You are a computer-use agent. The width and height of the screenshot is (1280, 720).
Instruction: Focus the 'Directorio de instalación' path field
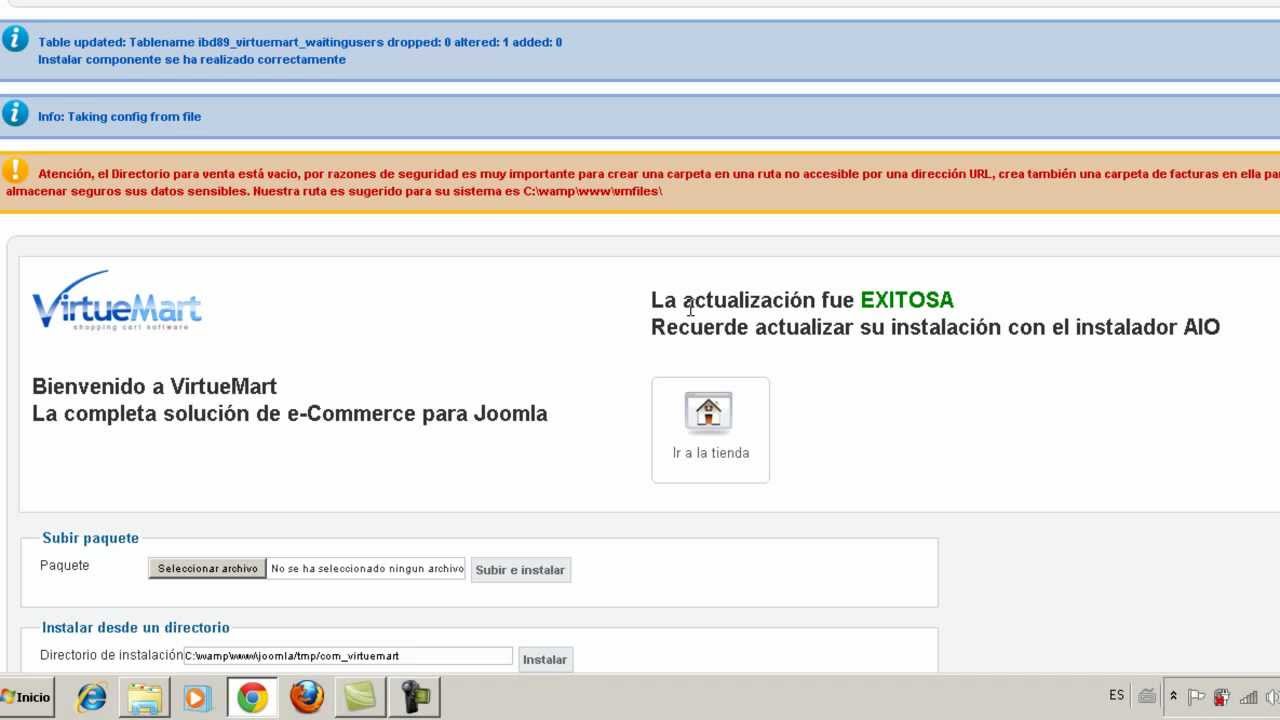tap(348, 656)
